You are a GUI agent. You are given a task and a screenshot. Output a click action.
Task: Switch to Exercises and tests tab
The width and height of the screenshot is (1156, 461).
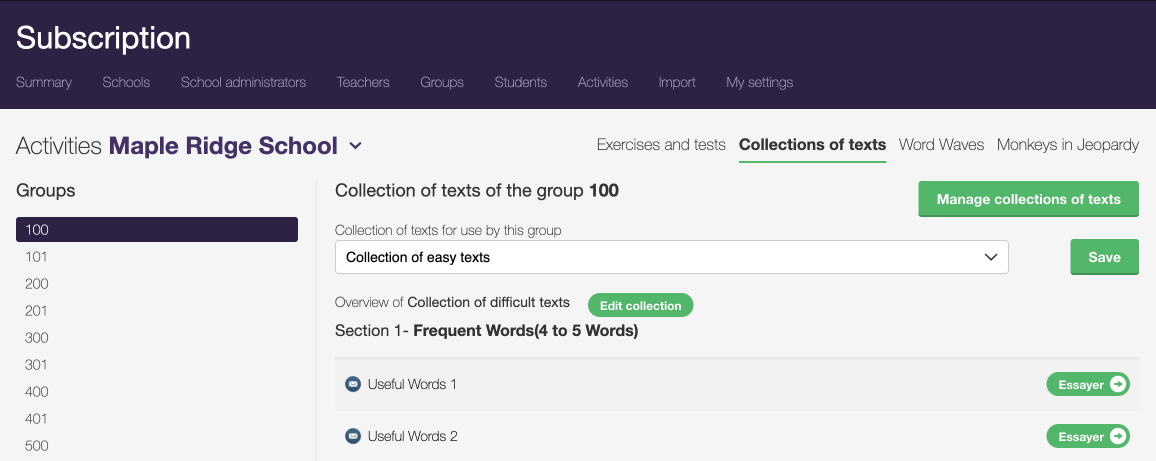(x=661, y=145)
